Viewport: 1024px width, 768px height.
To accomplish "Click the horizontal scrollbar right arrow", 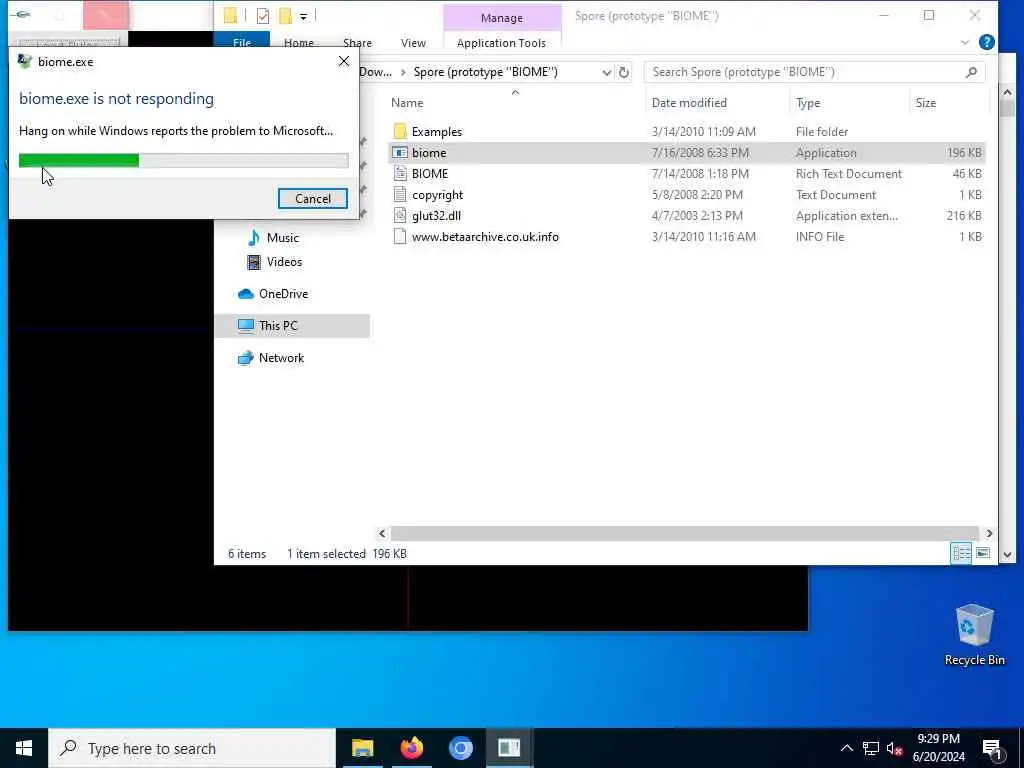I will click(x=989, y=534).
